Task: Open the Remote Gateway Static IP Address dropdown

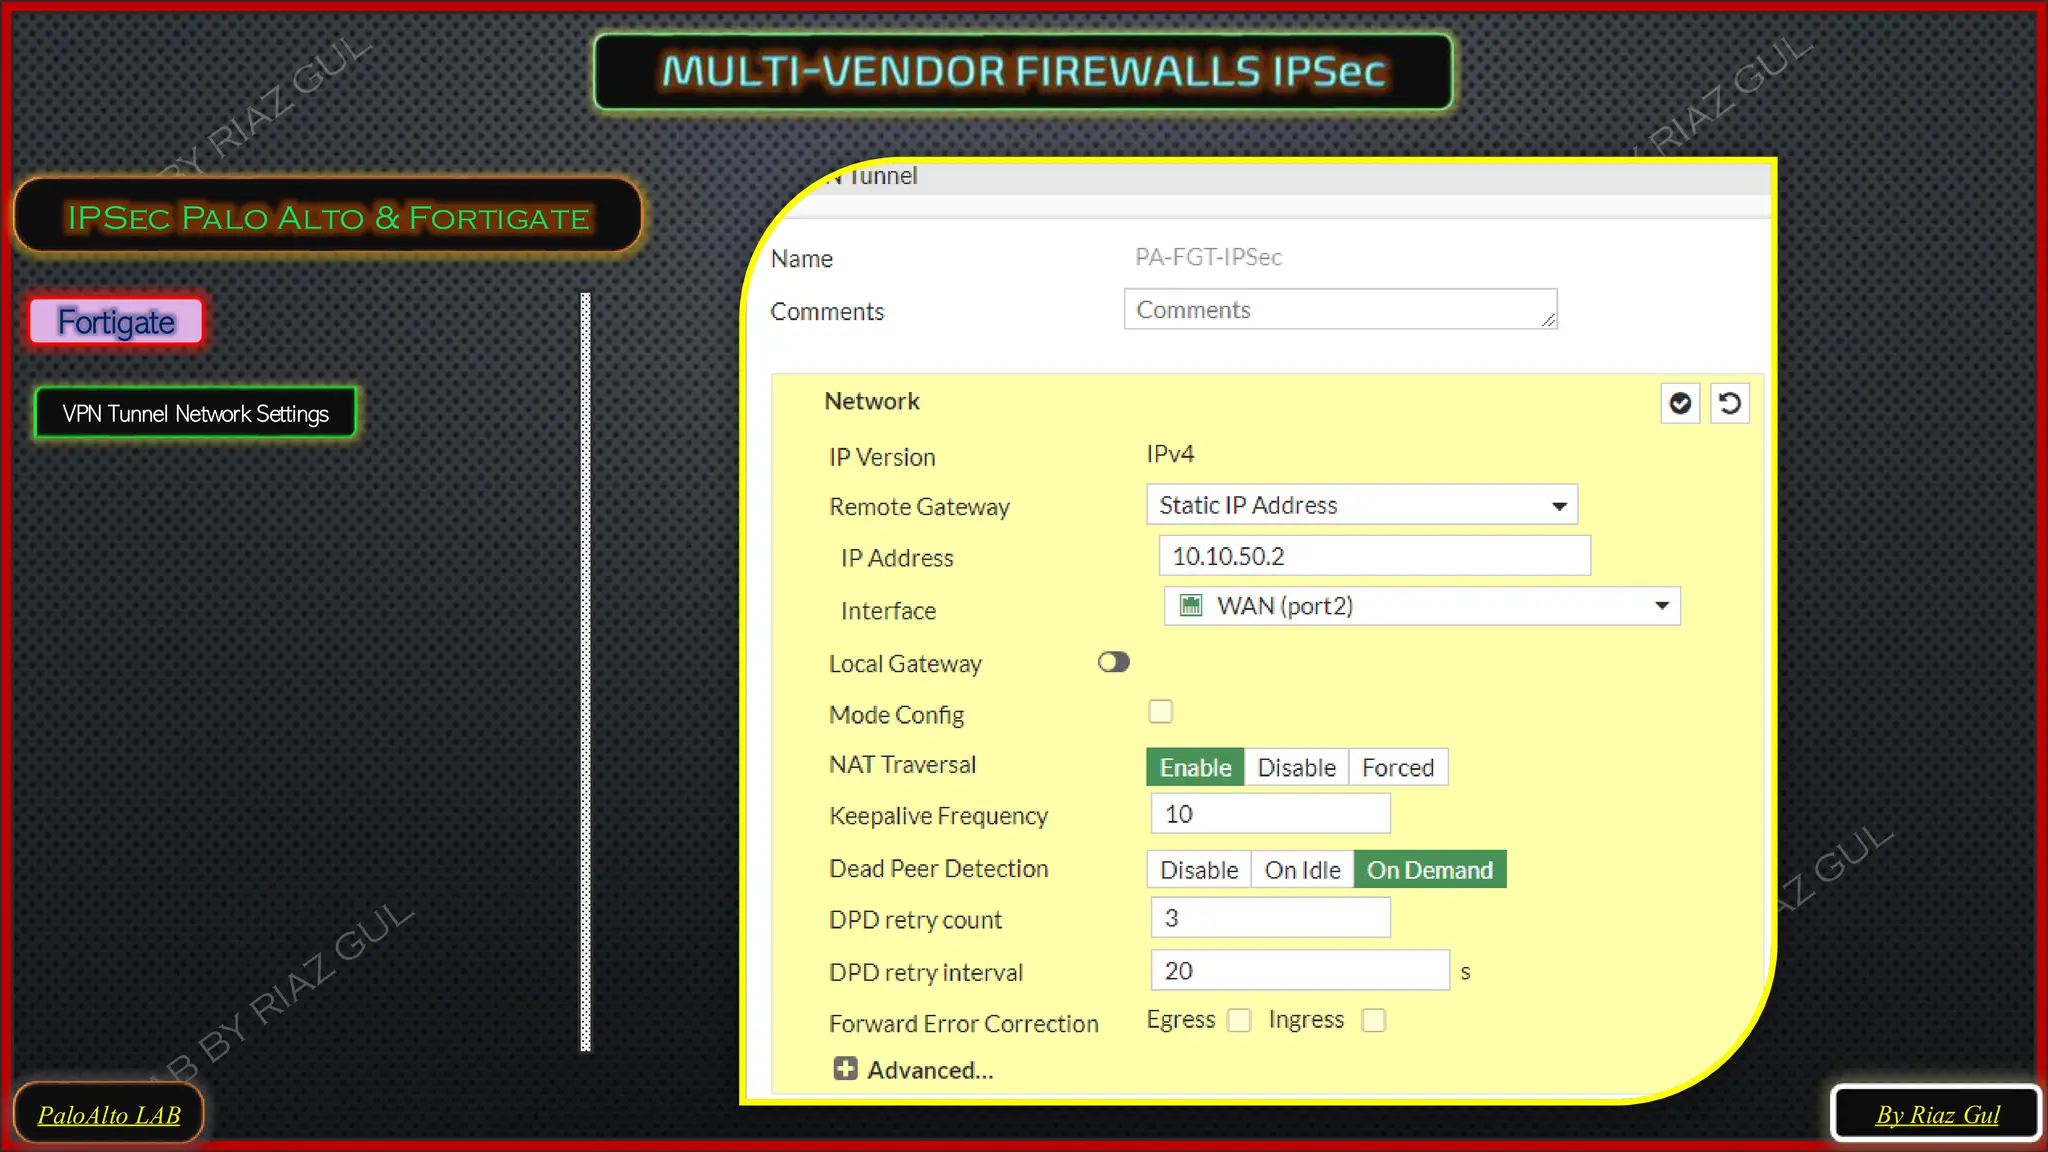Action: [x=1362, y=505]
